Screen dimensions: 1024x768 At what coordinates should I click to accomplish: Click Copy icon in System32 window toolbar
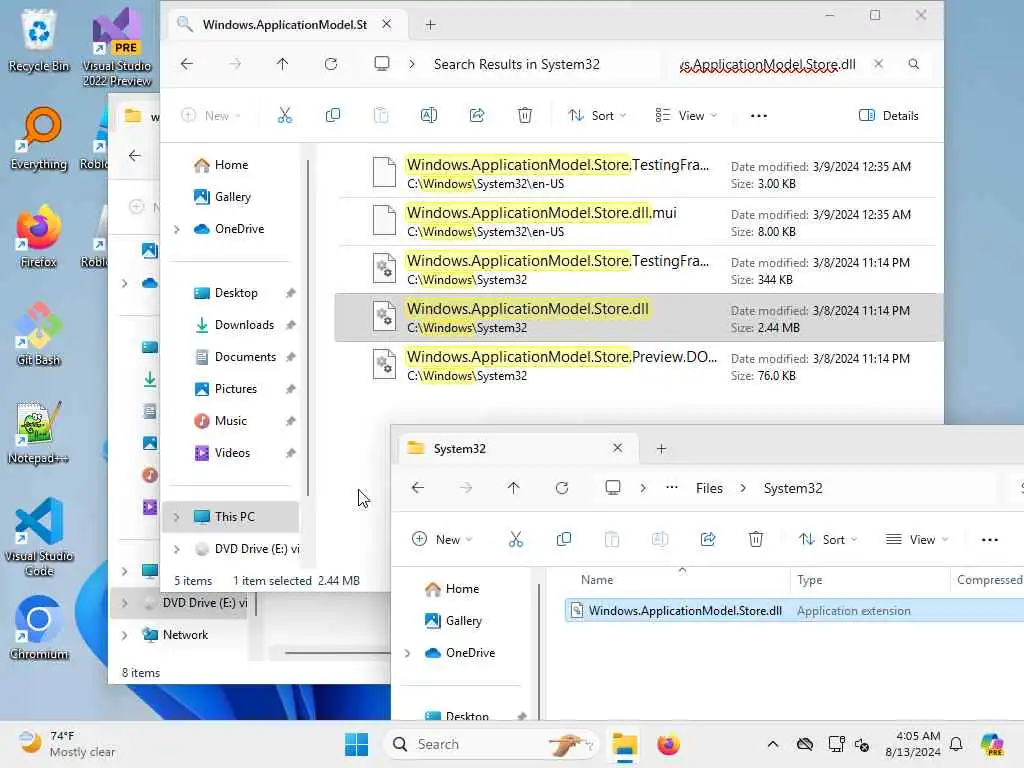coord(564,539)
